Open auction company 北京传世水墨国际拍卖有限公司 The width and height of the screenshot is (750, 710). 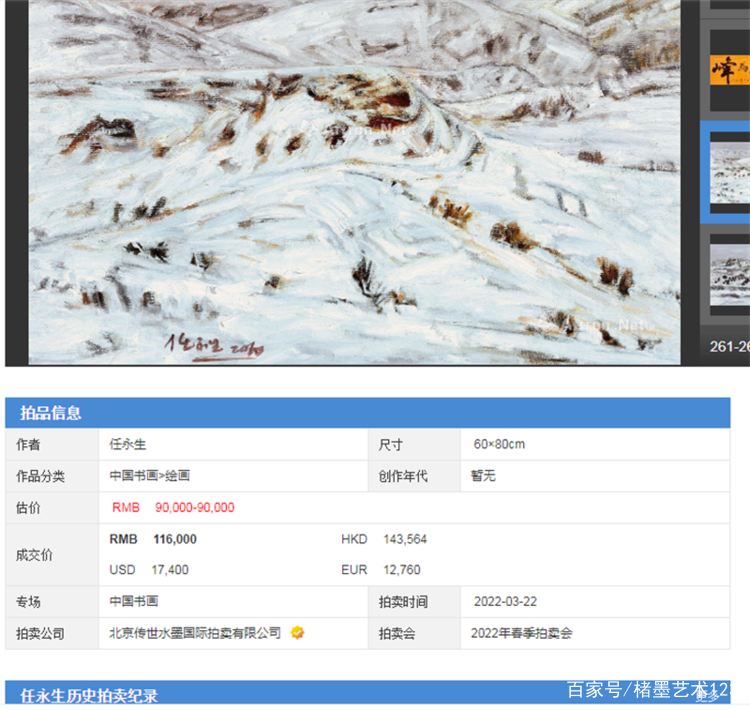195,633
